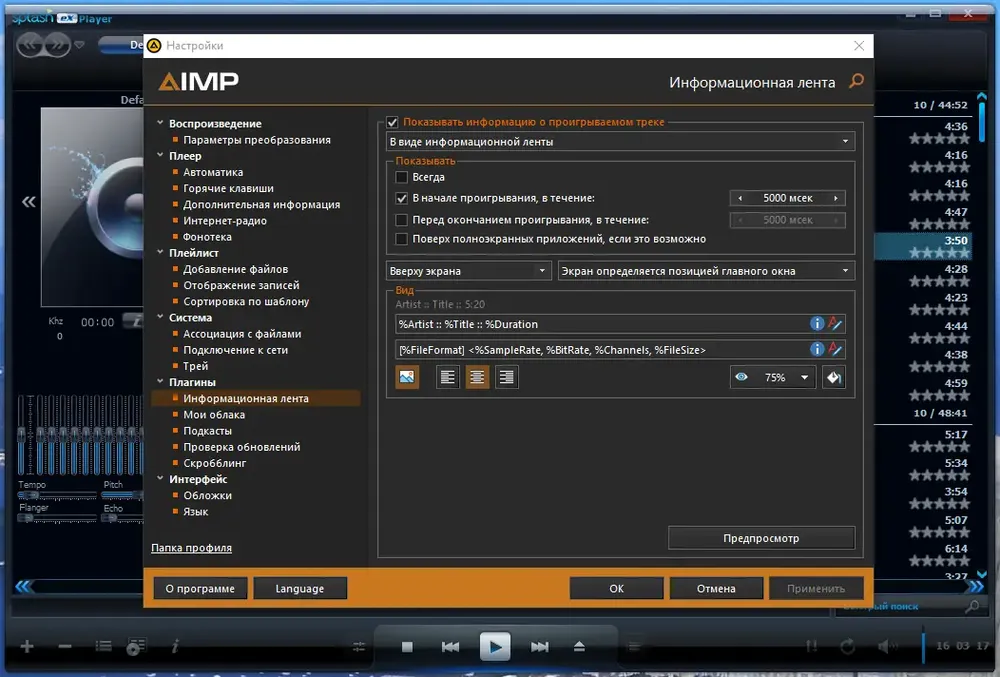Select 'Отображение записей' in settings tree

coord(241,285)
